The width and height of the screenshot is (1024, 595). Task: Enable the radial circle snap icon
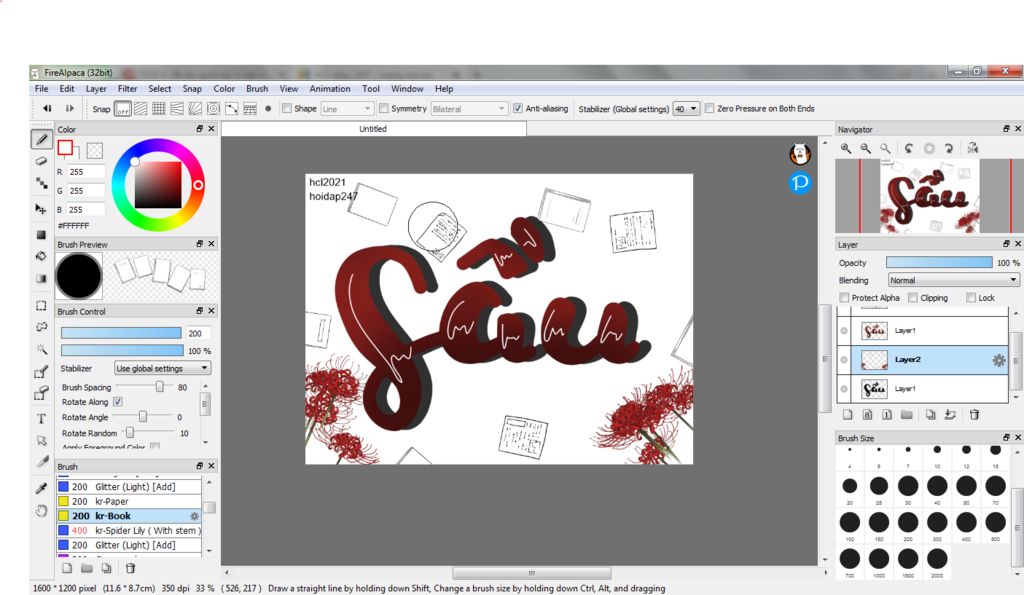point(214,109)
